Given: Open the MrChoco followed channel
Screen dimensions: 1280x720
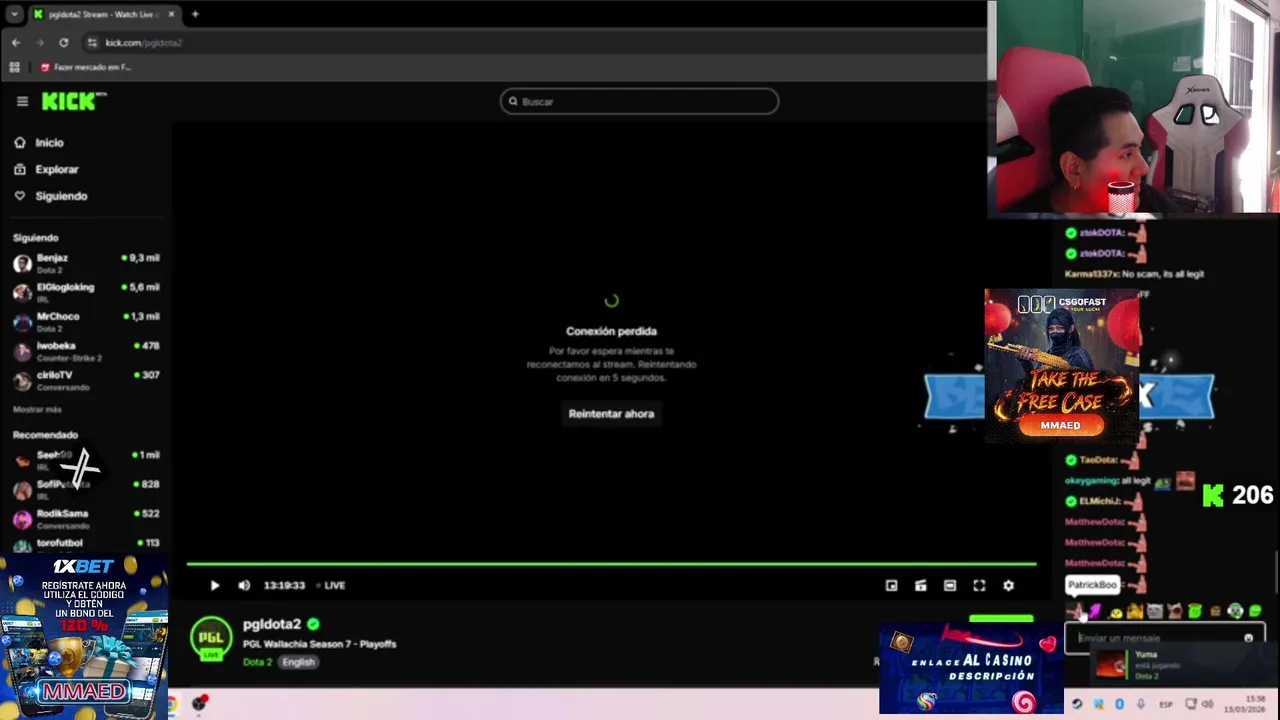Looking at the screenshot, I should click(86, 321).
